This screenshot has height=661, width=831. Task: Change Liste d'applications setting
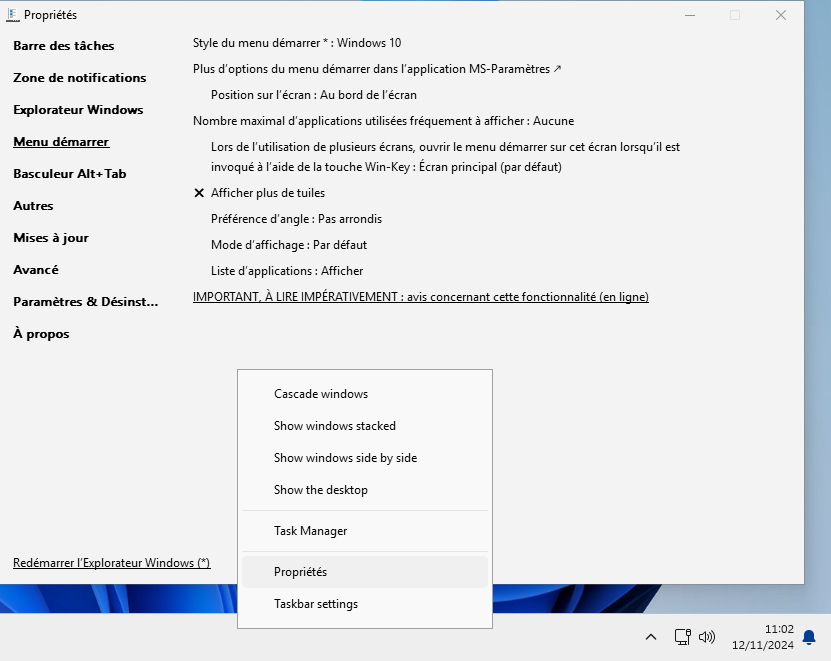coord(287,271)
